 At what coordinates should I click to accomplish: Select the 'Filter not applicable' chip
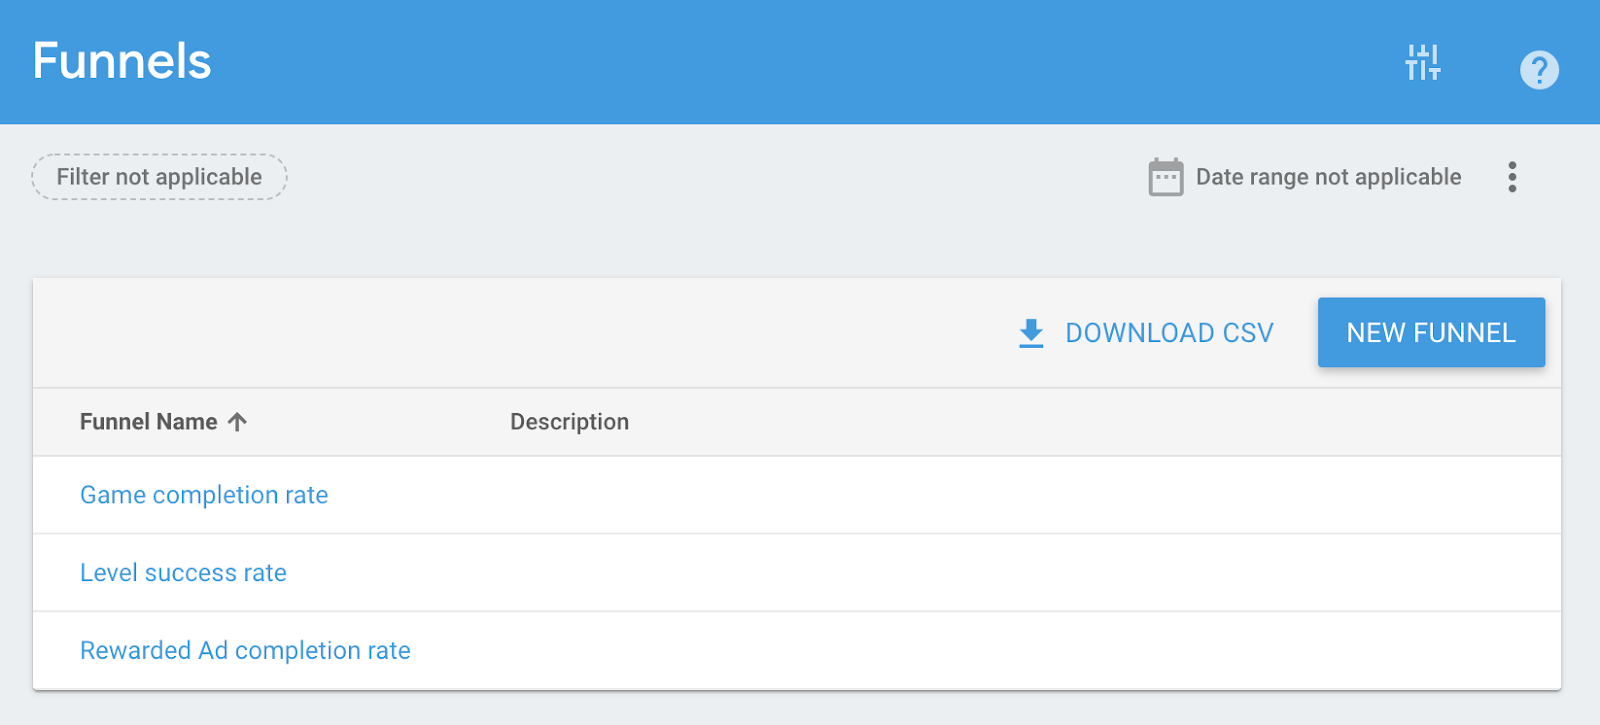point(159,177)
